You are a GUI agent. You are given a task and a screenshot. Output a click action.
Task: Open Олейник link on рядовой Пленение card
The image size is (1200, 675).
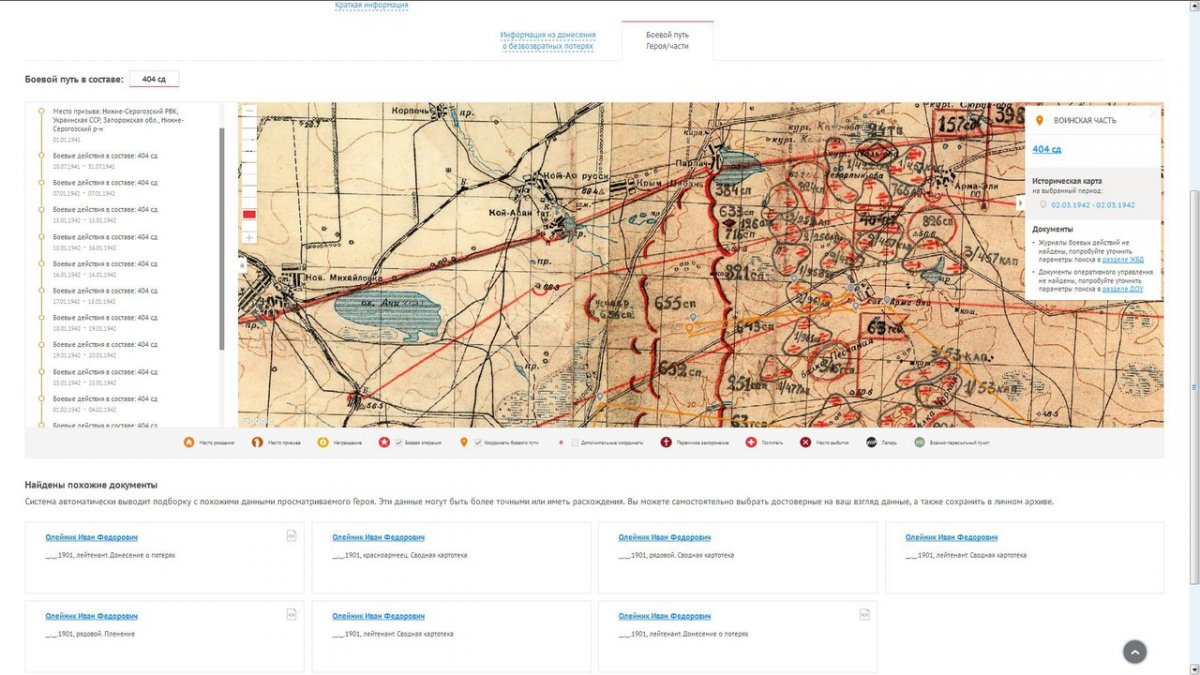[x=92, y=616]
